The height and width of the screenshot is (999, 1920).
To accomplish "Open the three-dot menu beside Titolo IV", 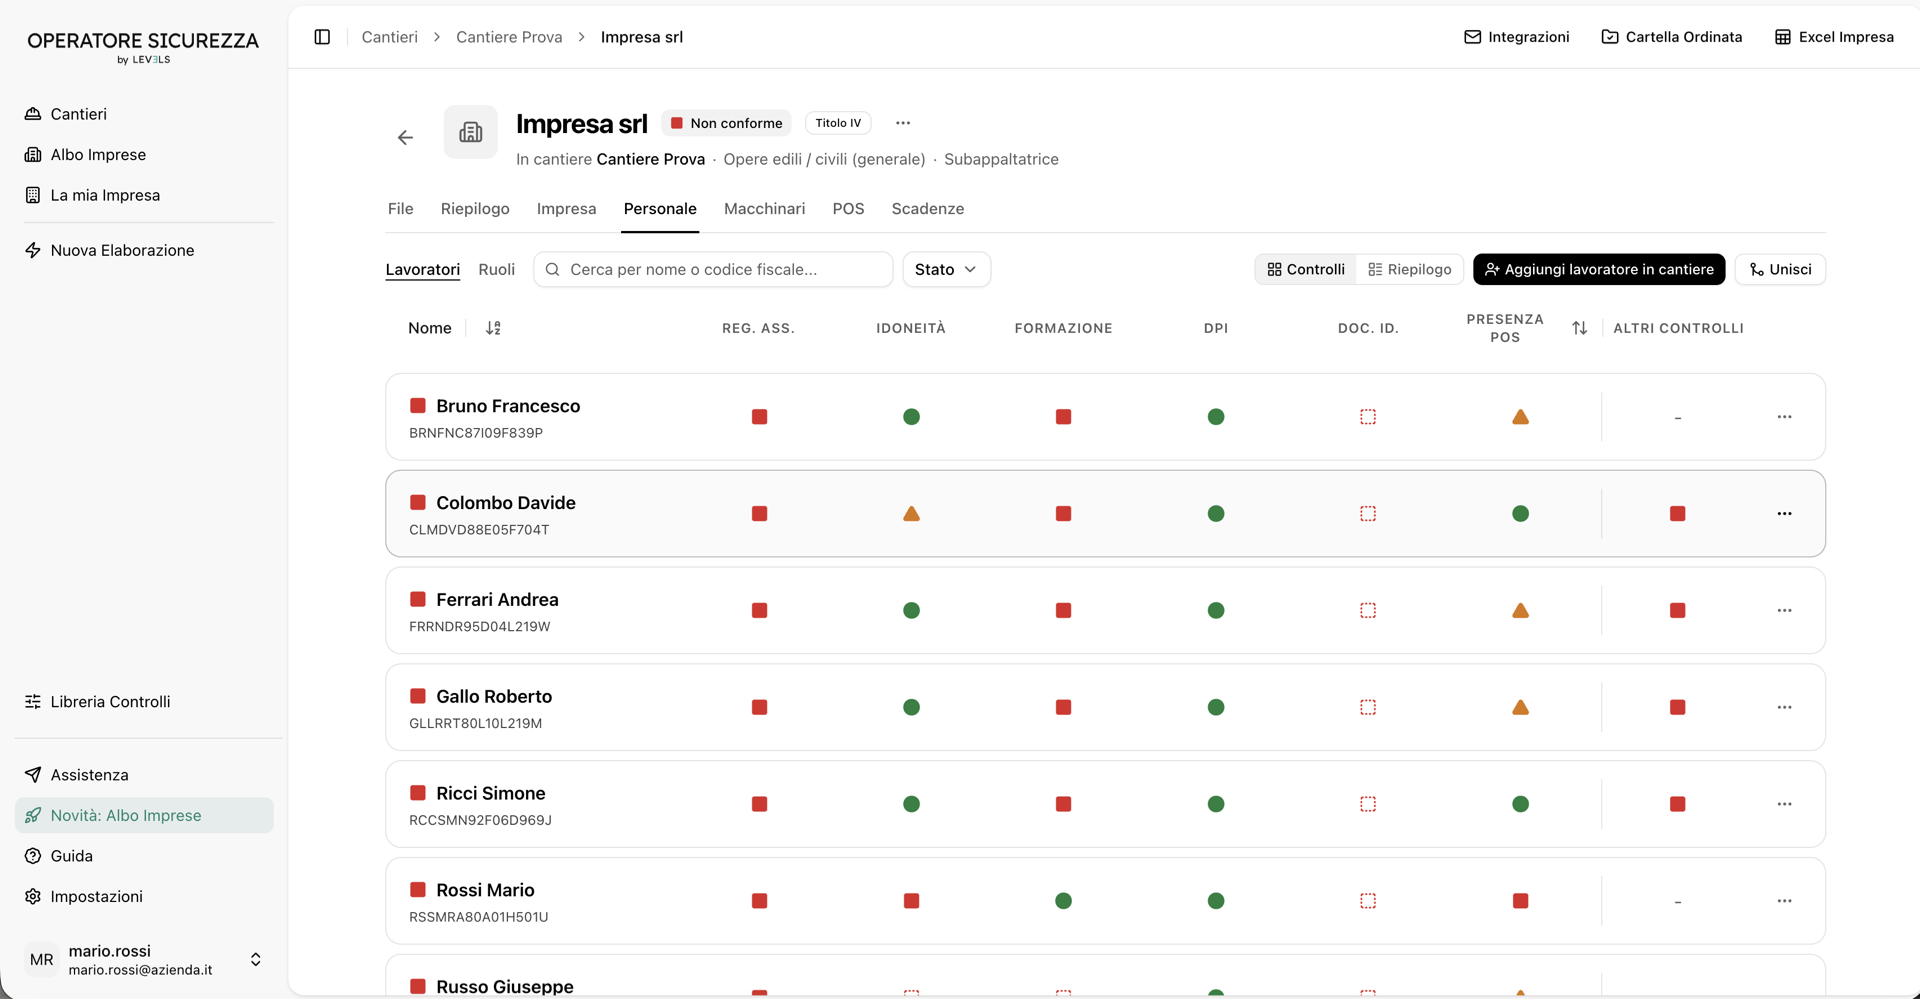I will pos(903,123).
